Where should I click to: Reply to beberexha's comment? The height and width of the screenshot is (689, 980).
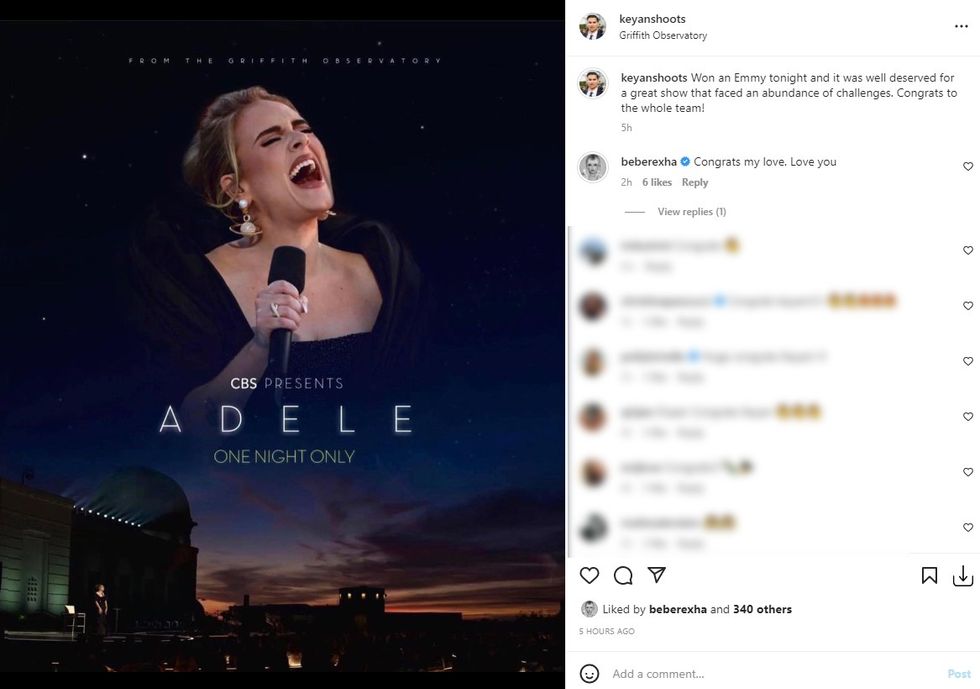point(695,182)
